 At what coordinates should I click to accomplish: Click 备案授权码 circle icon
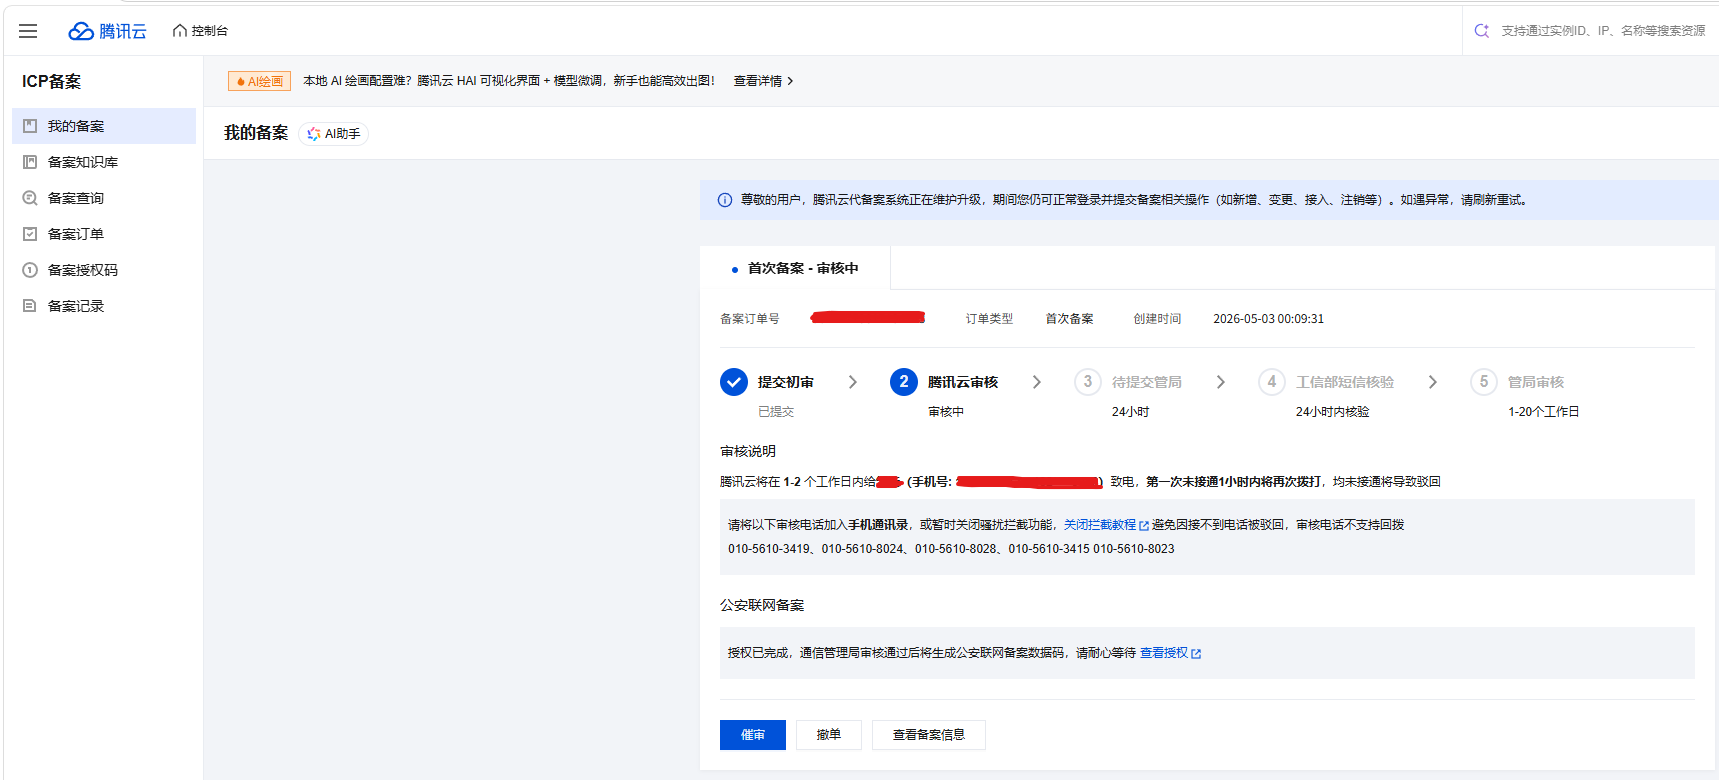pos(30,270)
